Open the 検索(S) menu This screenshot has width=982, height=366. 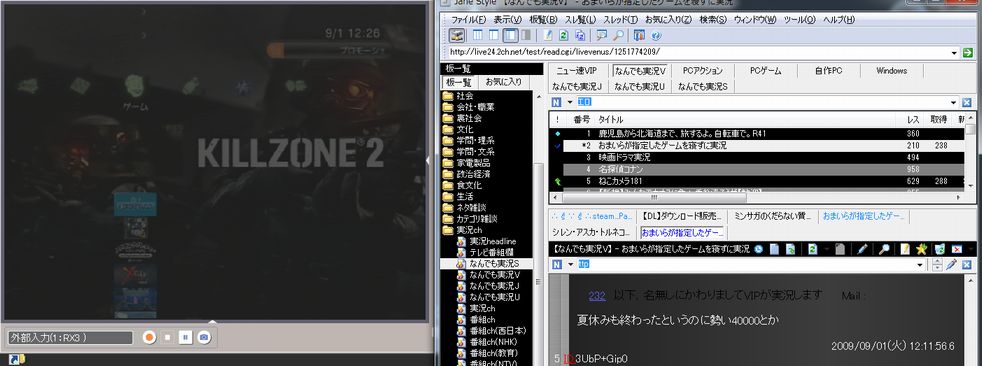click(713, 20)
